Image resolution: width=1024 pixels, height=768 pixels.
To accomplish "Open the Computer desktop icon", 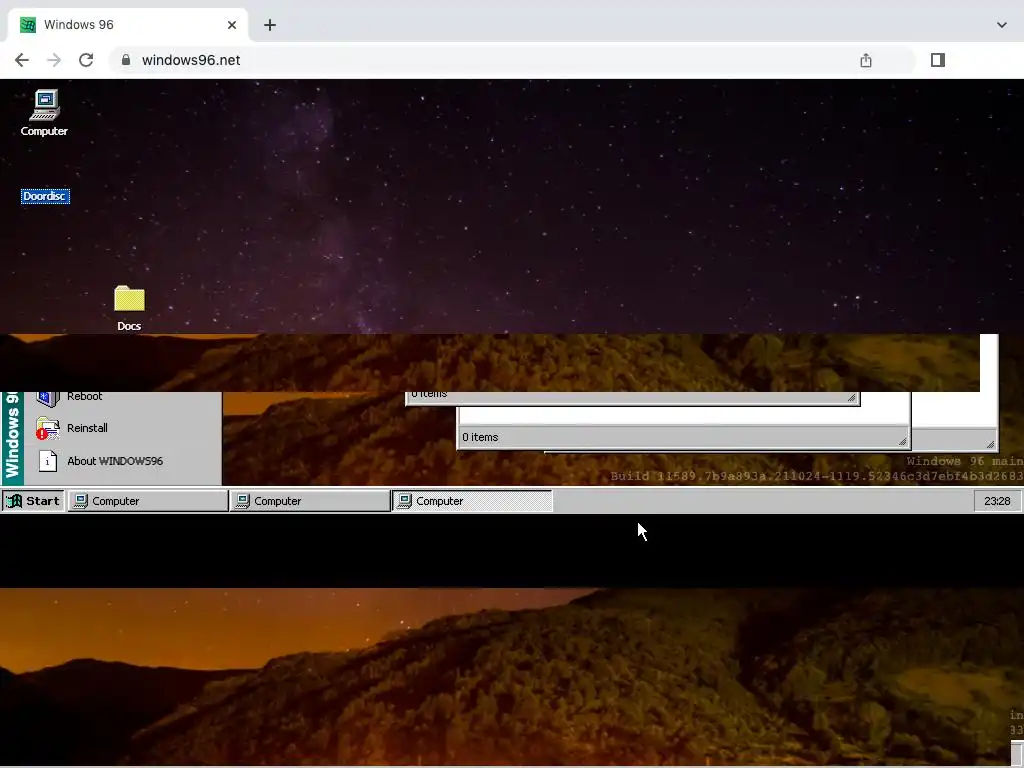I will click(44, 112).
